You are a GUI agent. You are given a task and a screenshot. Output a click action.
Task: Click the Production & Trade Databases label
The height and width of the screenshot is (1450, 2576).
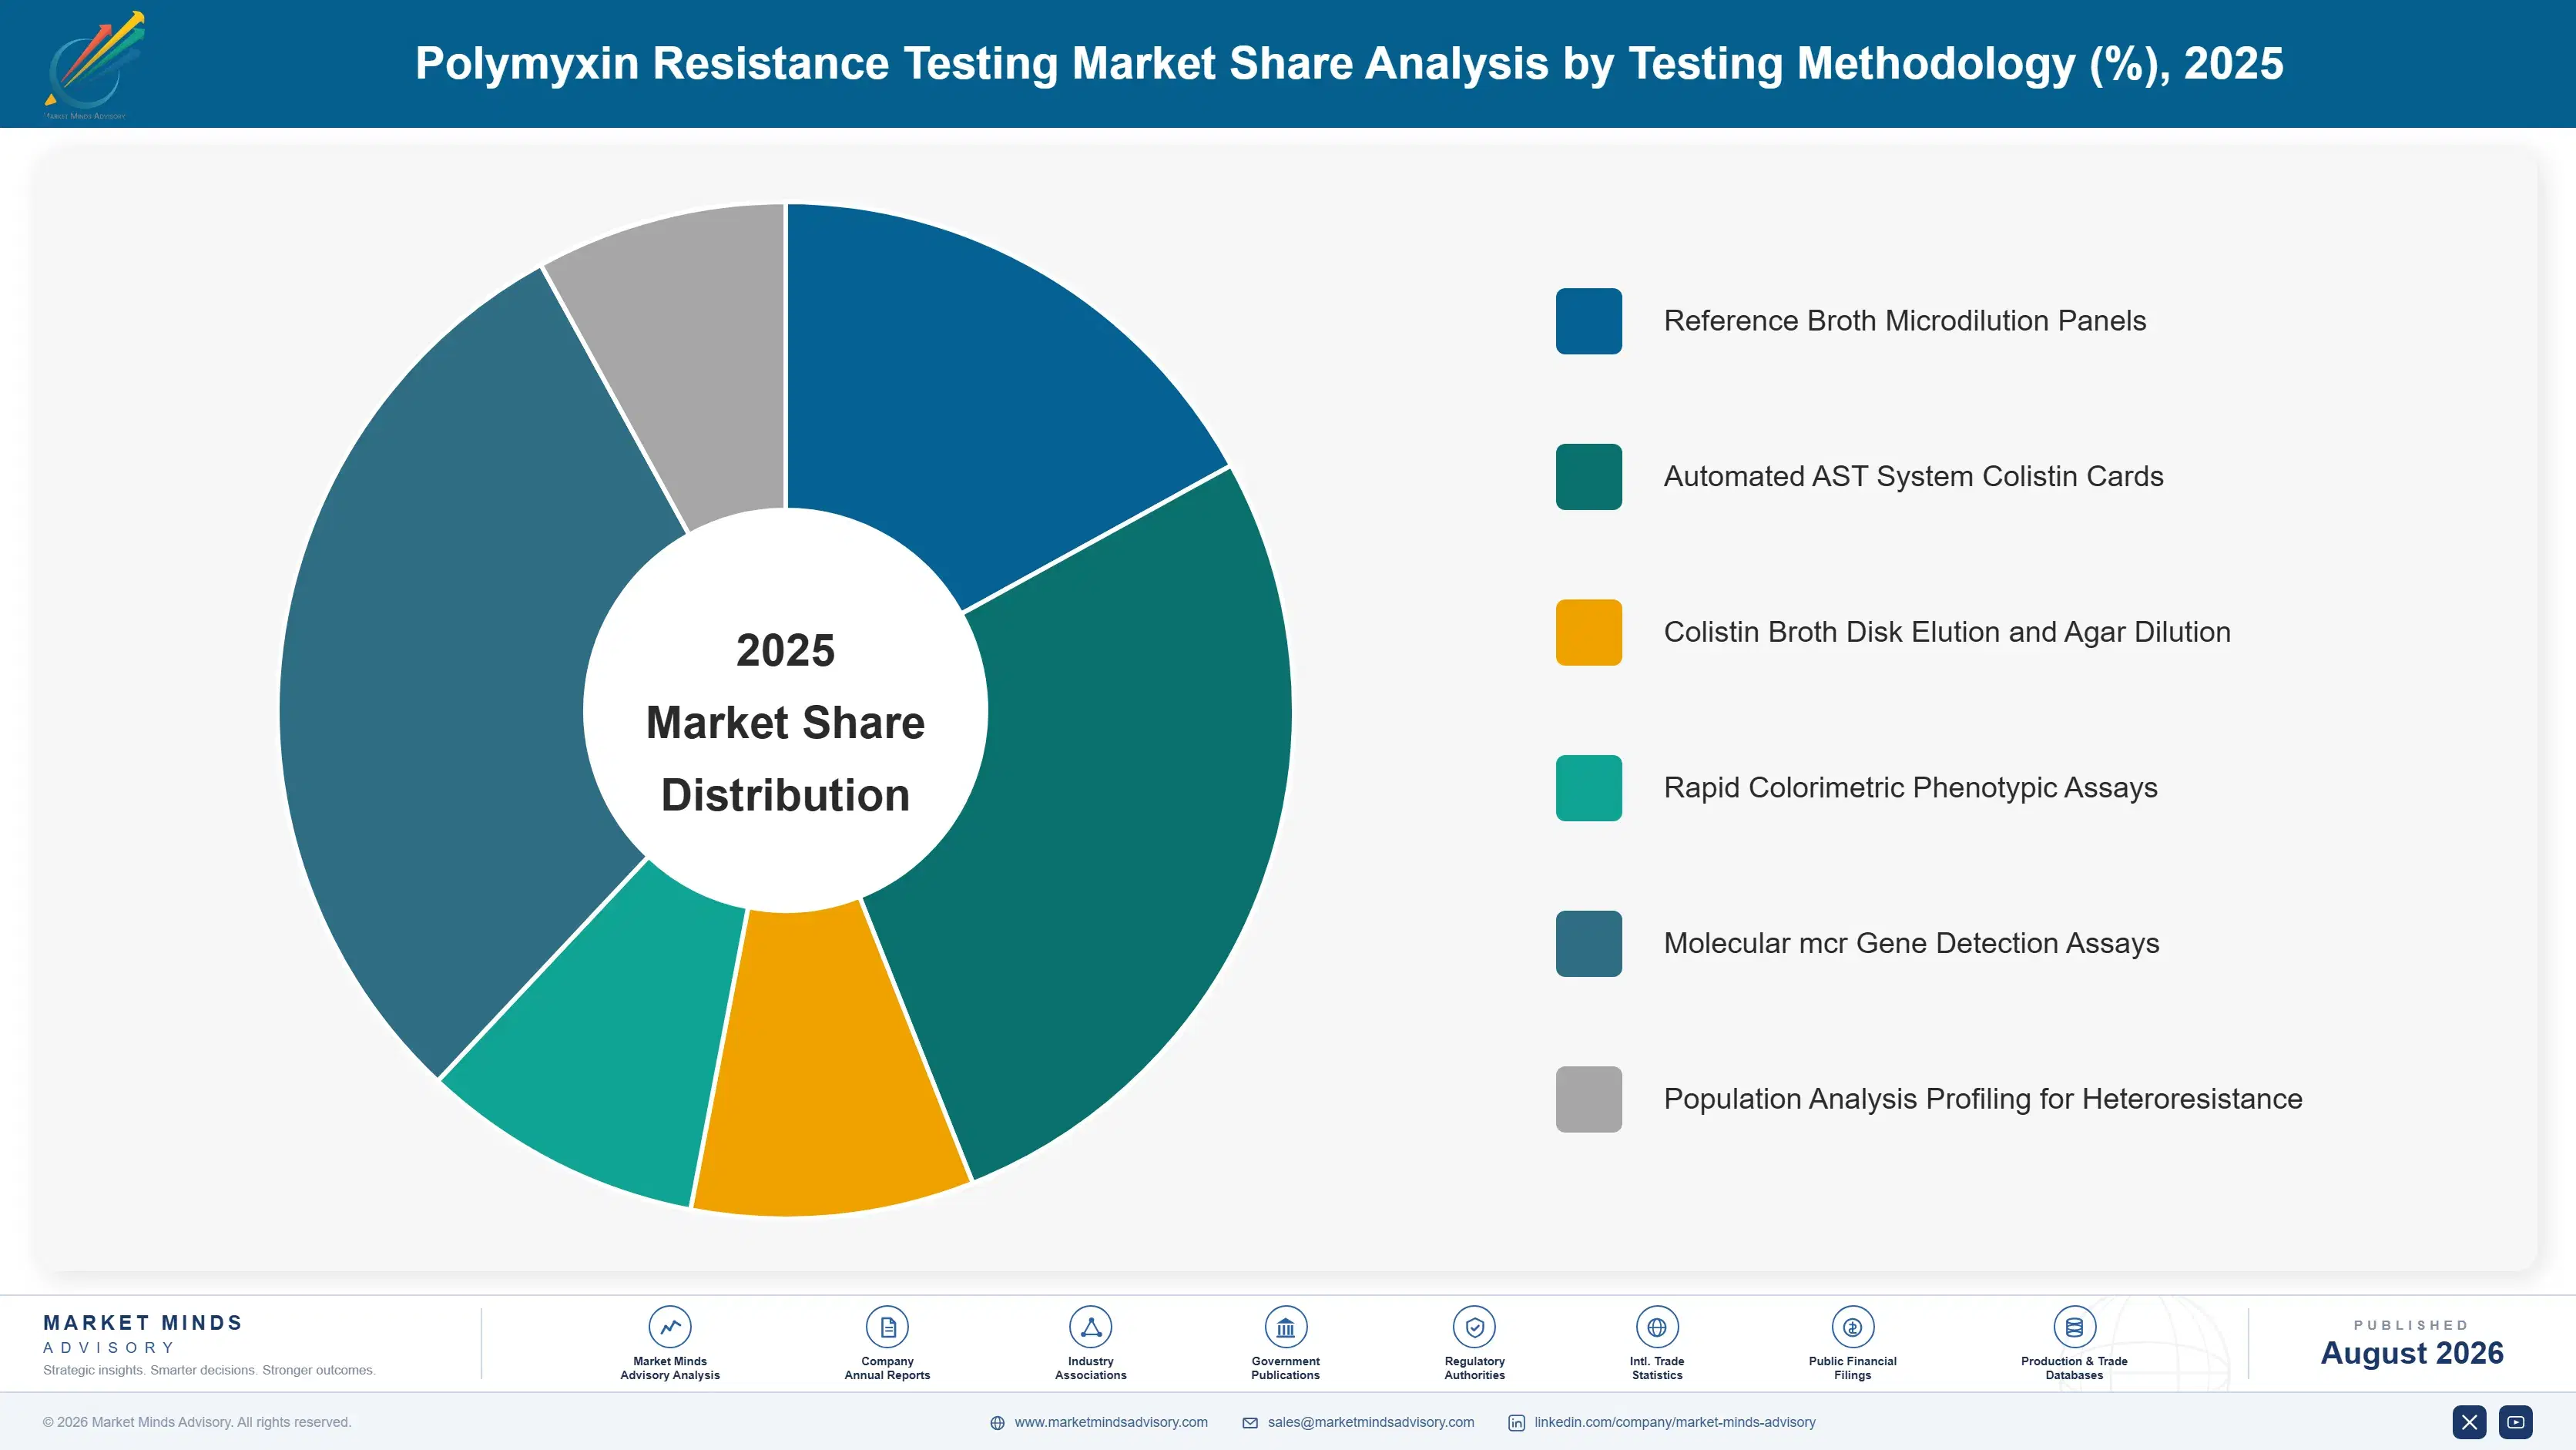click(2074, 1368)
